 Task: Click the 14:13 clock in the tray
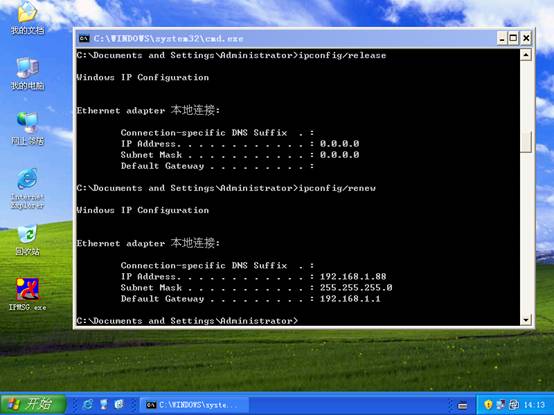coord(534,405)
